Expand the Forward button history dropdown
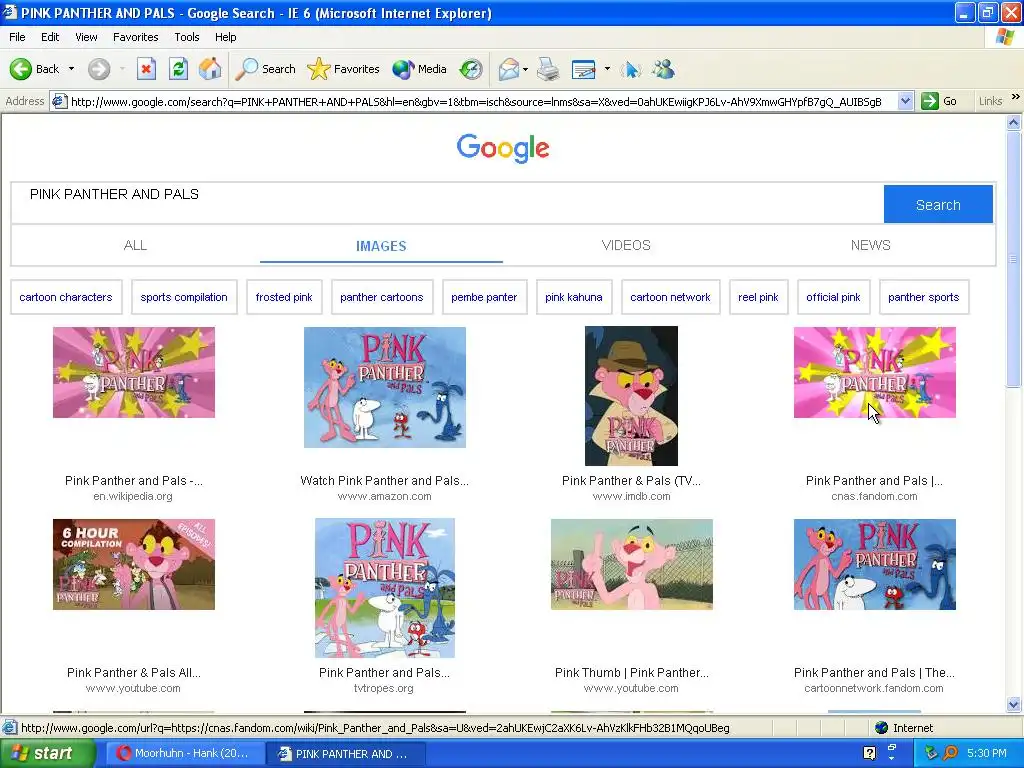 (x=121, y=69)
